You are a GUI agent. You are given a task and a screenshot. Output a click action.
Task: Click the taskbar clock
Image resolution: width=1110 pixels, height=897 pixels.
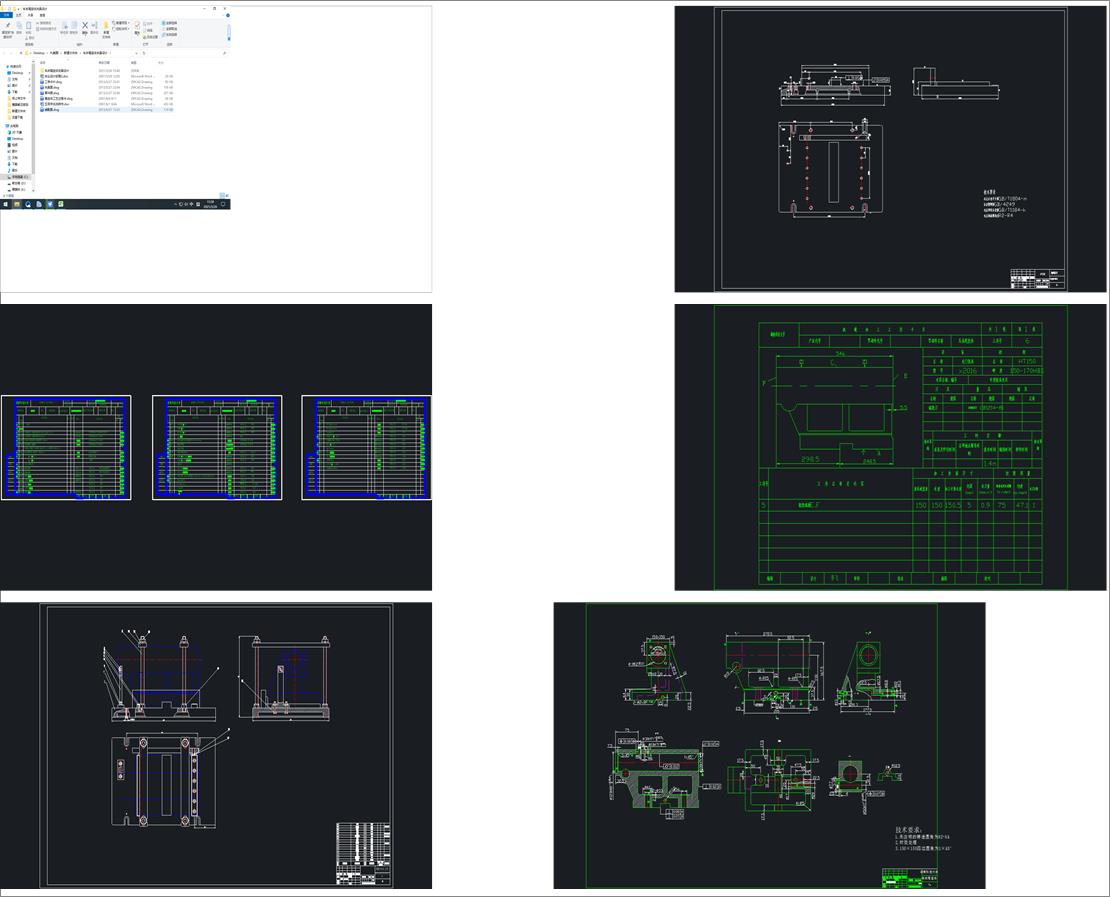[x=210, y=204]
